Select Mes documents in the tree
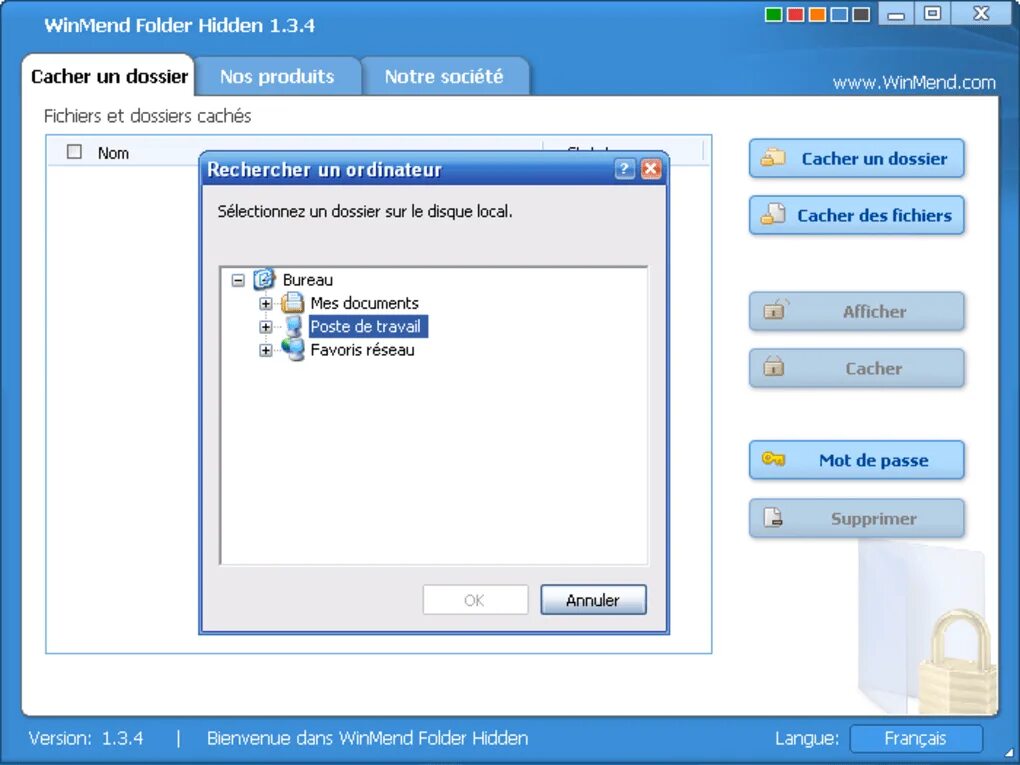The height and width of the screenshot is (765, 1020). [364, 304]
